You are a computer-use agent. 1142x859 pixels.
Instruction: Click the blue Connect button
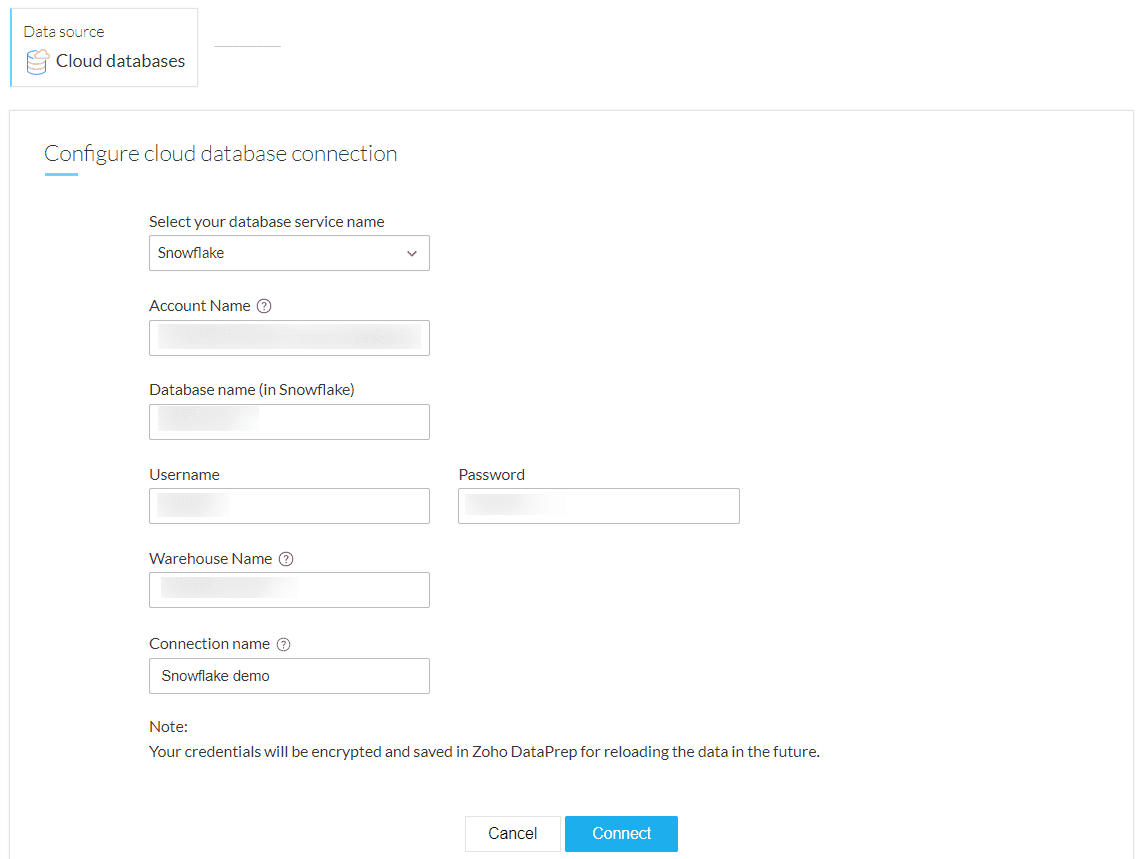(x=621, y=834)
